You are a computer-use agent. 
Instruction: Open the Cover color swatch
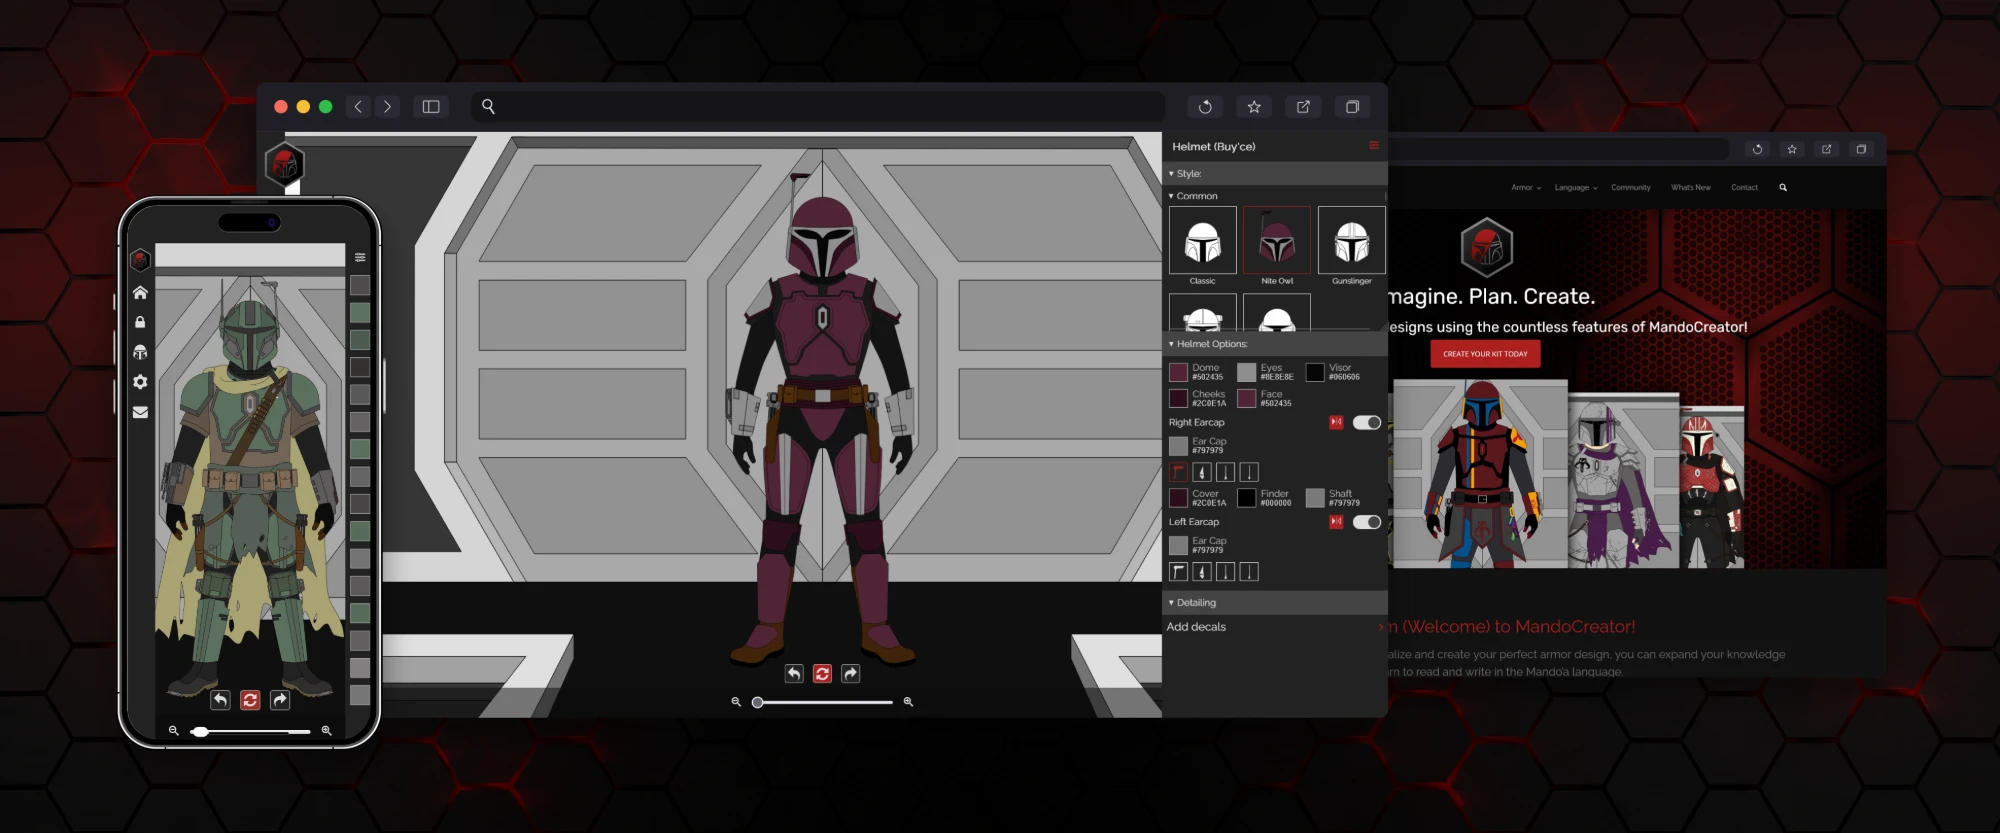tap(1179, 498)
